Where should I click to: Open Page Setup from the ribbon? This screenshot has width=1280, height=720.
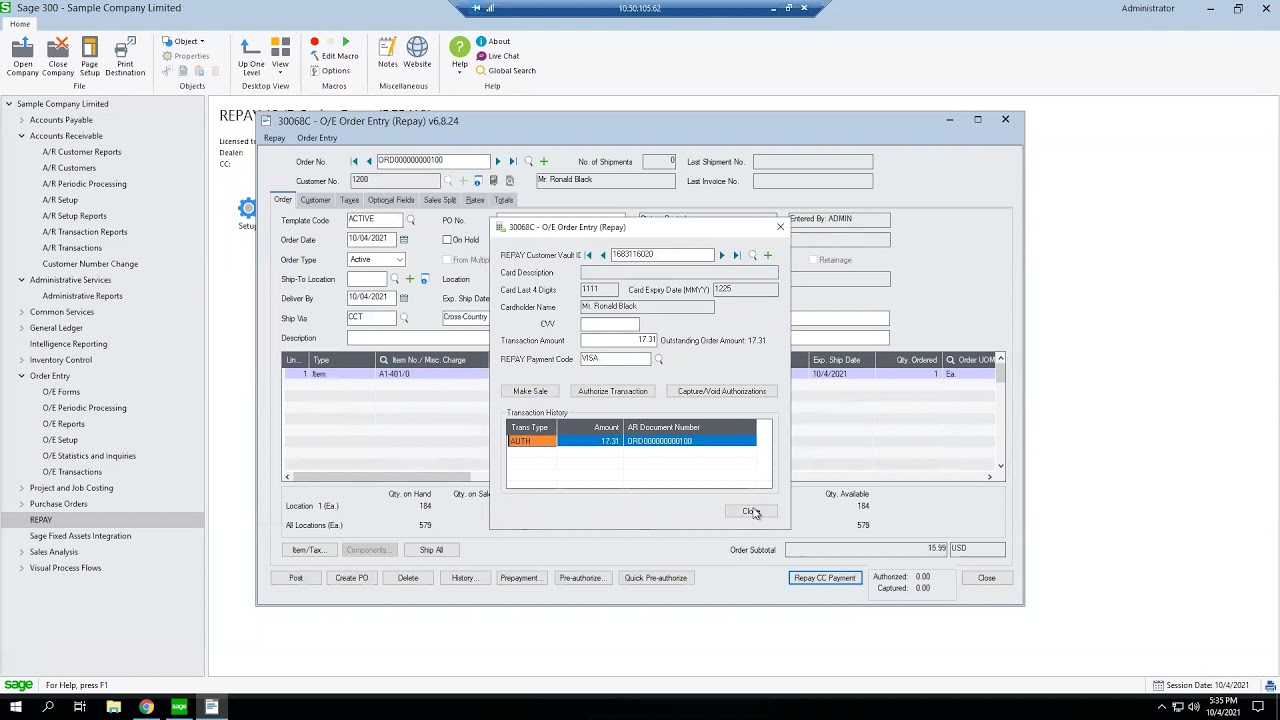[x=90, y=56]
